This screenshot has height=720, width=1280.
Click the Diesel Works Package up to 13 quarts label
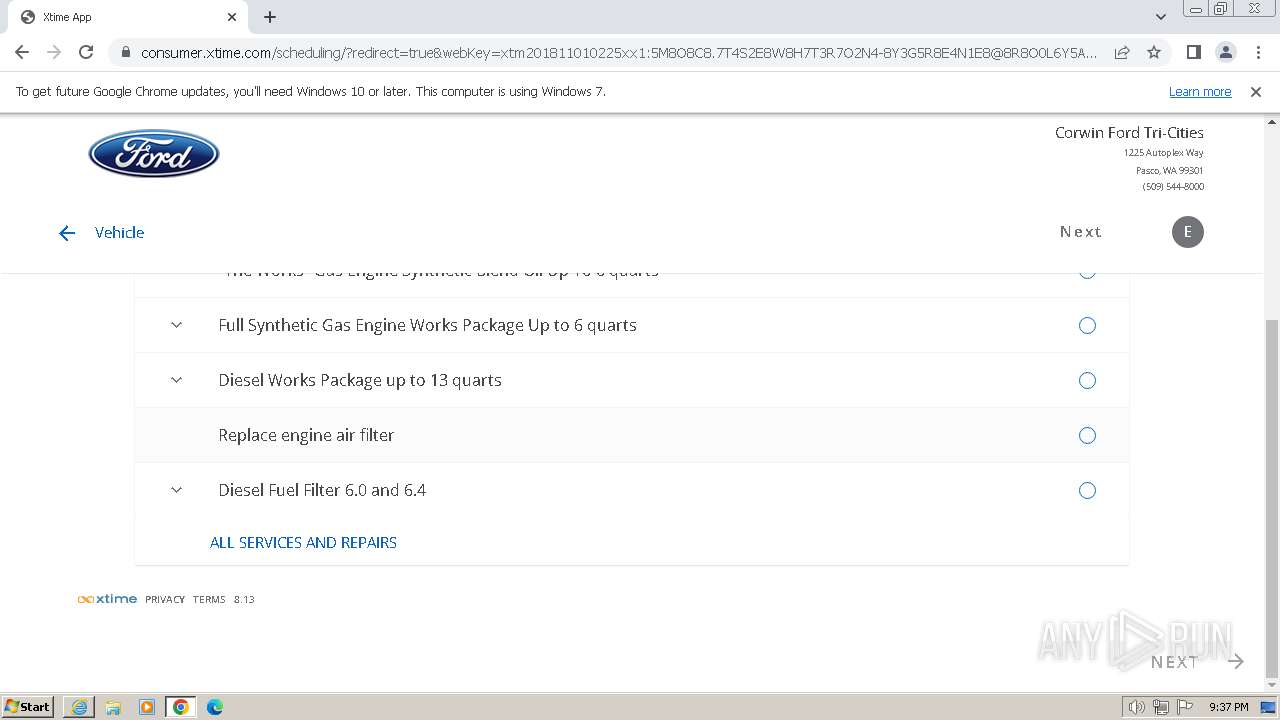360,380
